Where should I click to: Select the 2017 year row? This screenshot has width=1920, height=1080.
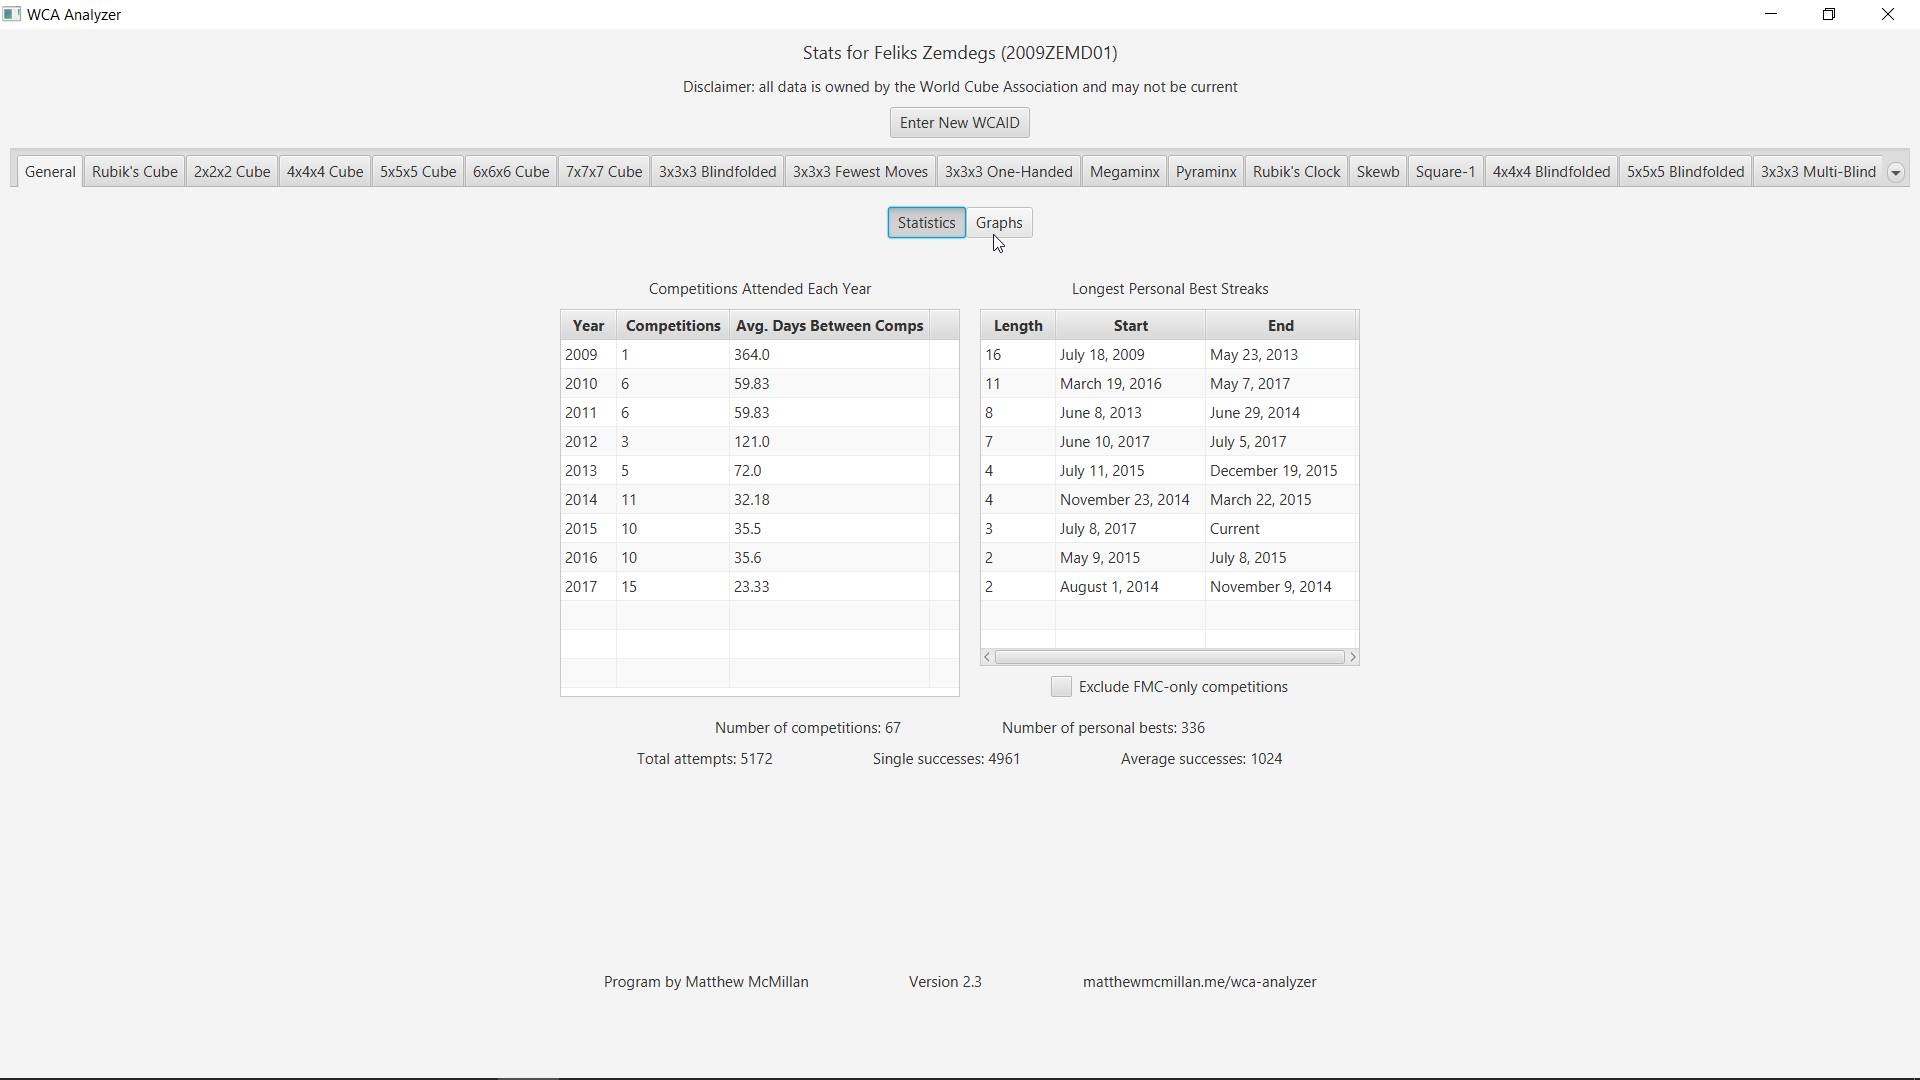click(x=759, y=587)
